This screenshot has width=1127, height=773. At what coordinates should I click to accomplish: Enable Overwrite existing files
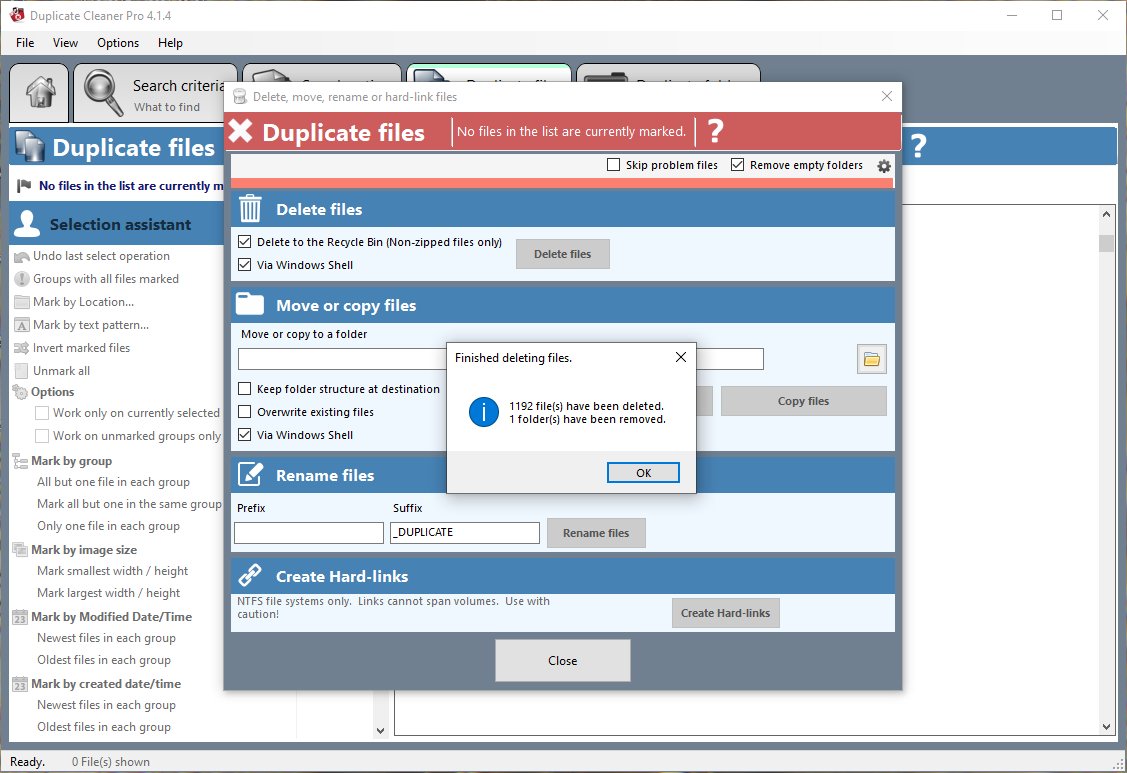click(244, 411)
